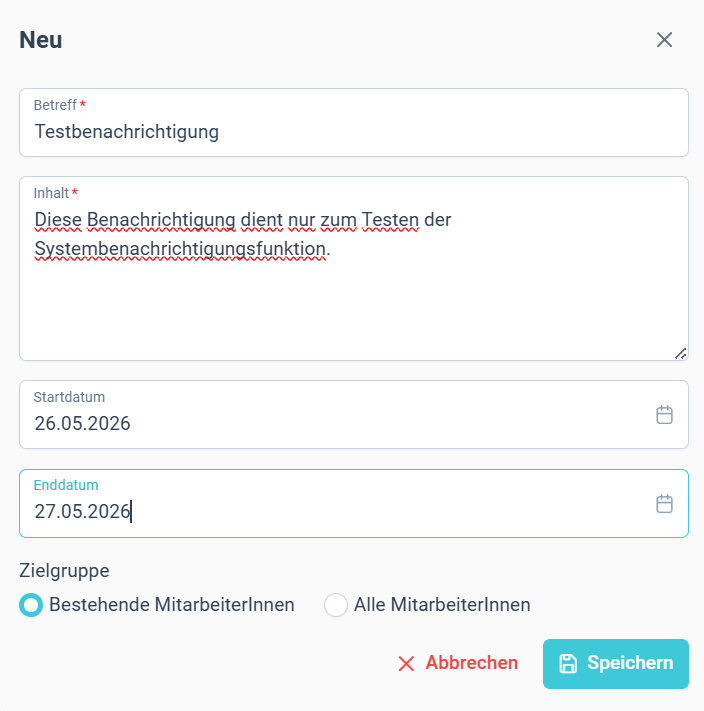The image size is (704, 711).
Task: Click the red X icon beside Abbrechen
Action: coord(406,663)
